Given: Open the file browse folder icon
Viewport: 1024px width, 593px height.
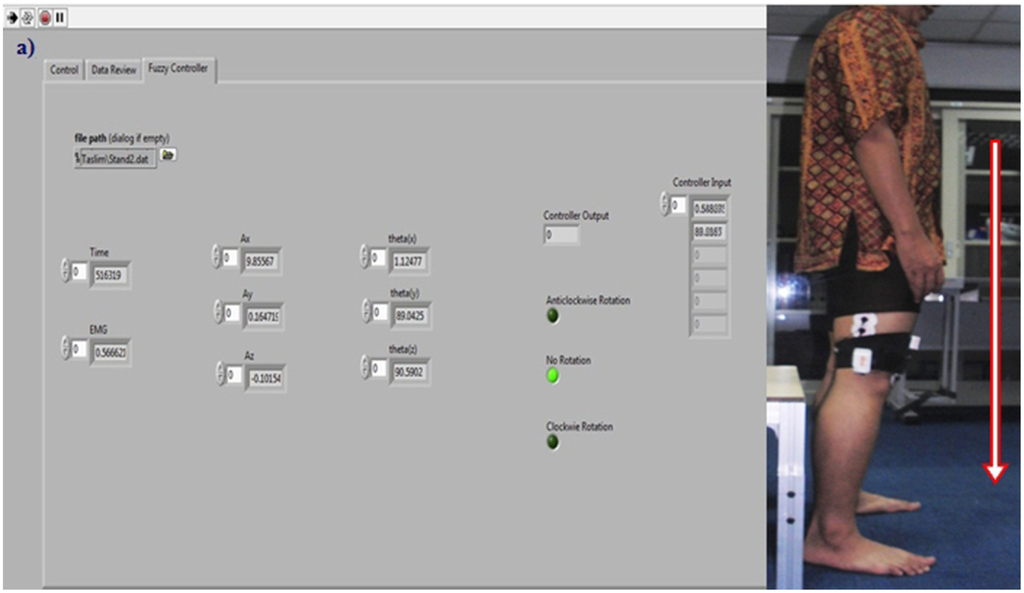Looking at the screenshot, I should click(169, 155).
